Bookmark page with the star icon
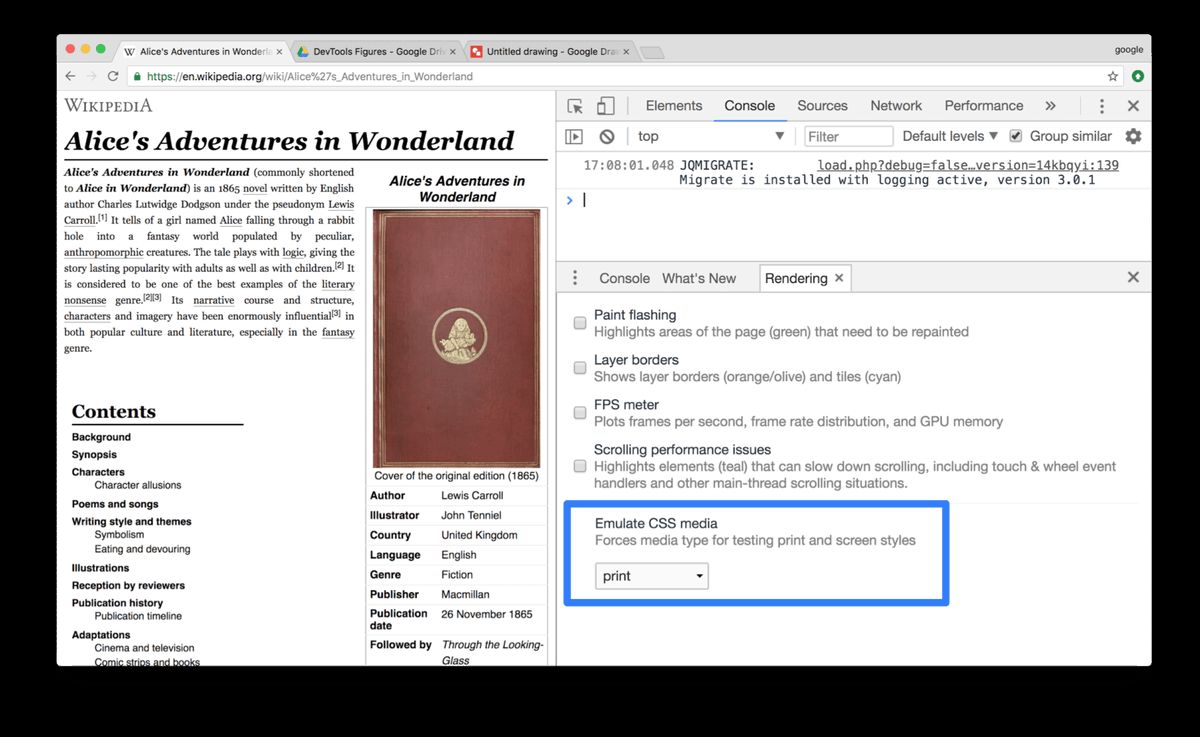Image resolution: width=1200 pixels, height=737 pixels. pos(1113,76)
